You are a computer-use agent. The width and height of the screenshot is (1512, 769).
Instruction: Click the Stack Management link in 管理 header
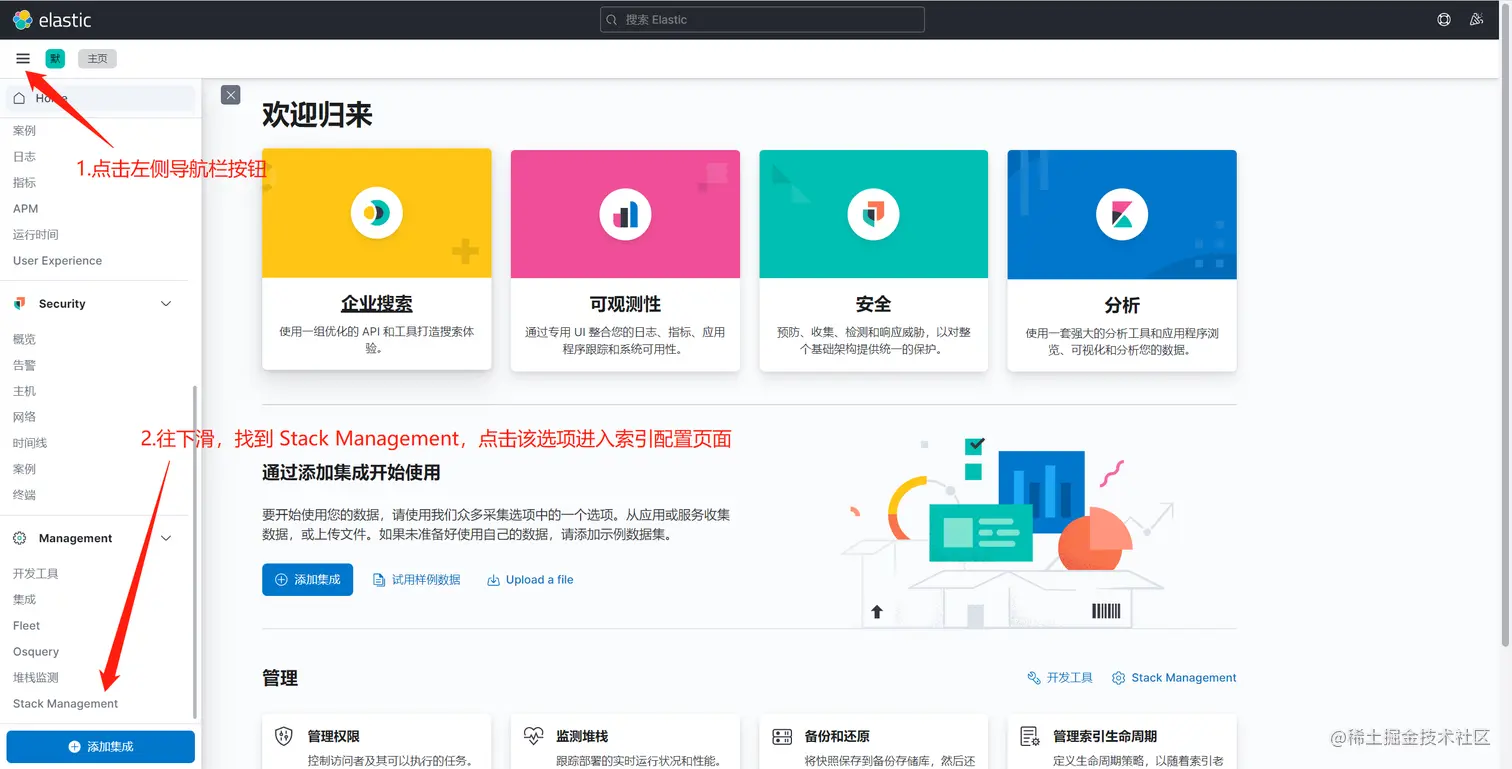[x=1174, y=678]
